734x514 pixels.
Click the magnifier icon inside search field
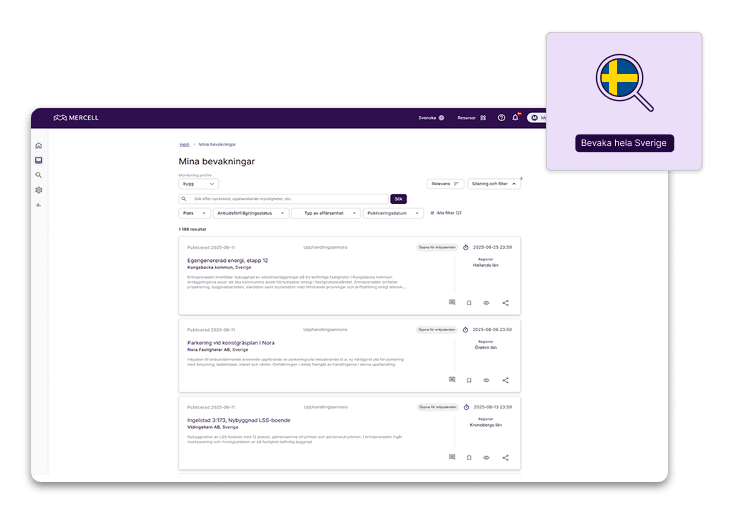point(184,199)
